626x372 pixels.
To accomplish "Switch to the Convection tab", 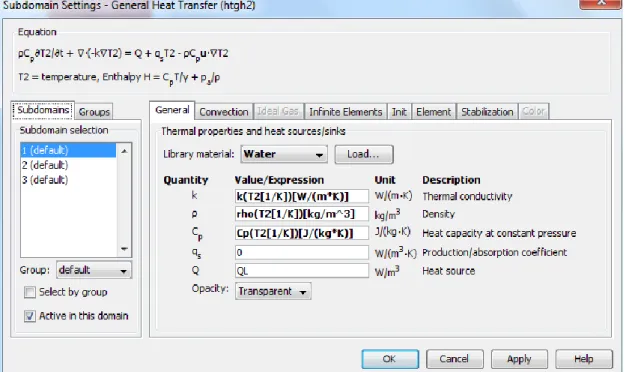I will point(224,112).
